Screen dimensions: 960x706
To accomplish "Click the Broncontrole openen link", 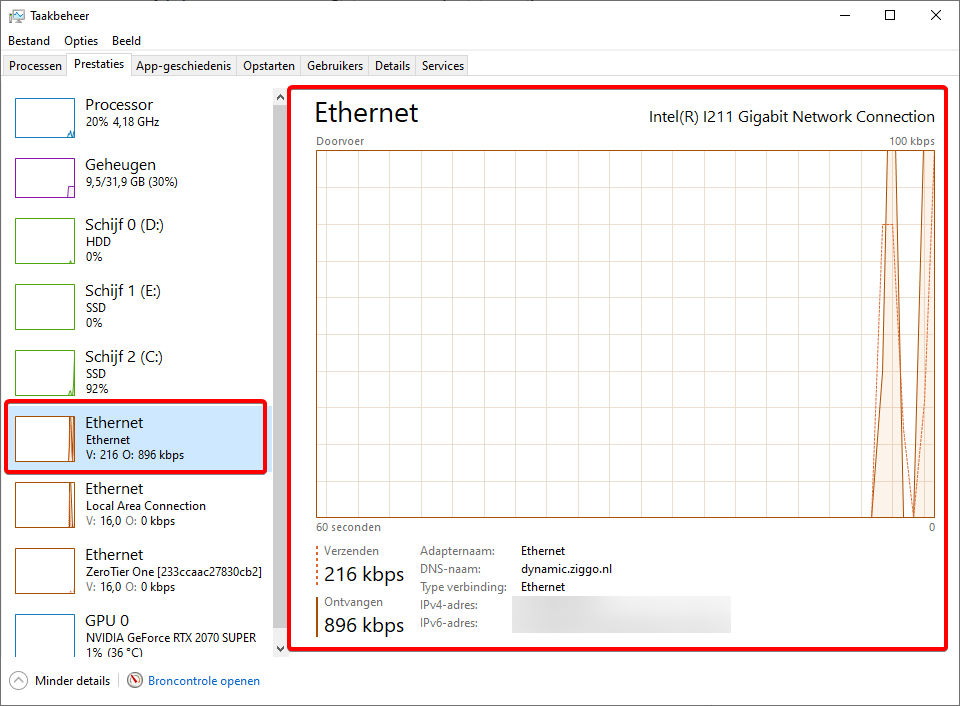I will click(204, 681).
